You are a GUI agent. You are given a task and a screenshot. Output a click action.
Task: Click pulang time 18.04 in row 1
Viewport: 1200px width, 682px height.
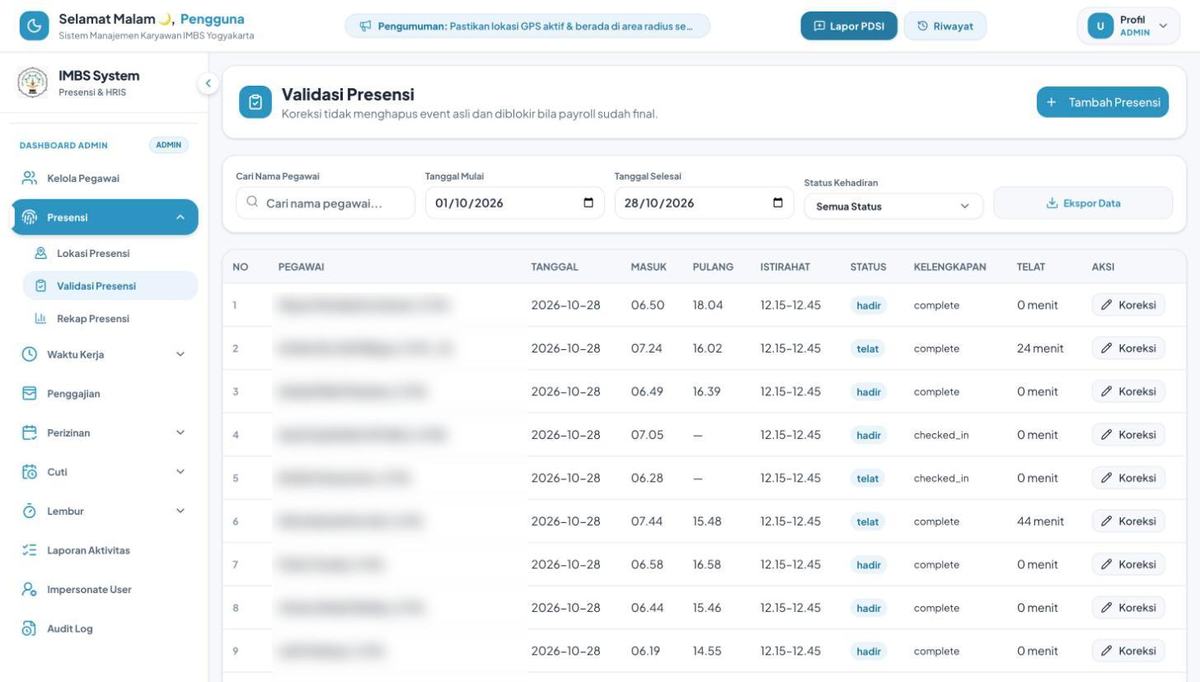click(708, 305)
